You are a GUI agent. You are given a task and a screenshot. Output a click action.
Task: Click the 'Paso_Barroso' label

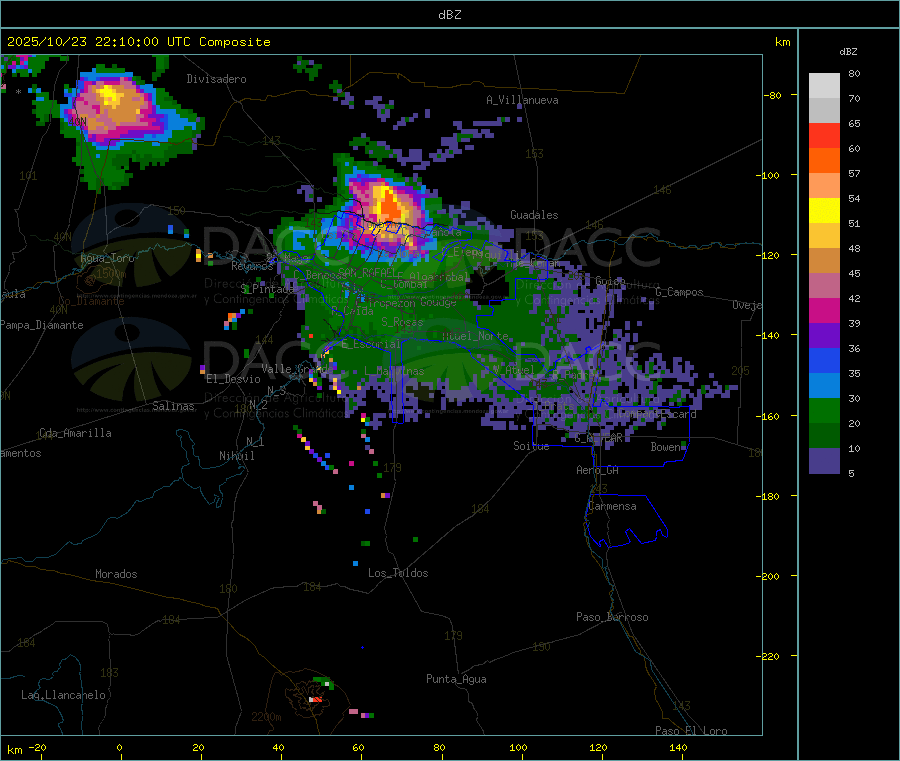(x=612, y=617)
